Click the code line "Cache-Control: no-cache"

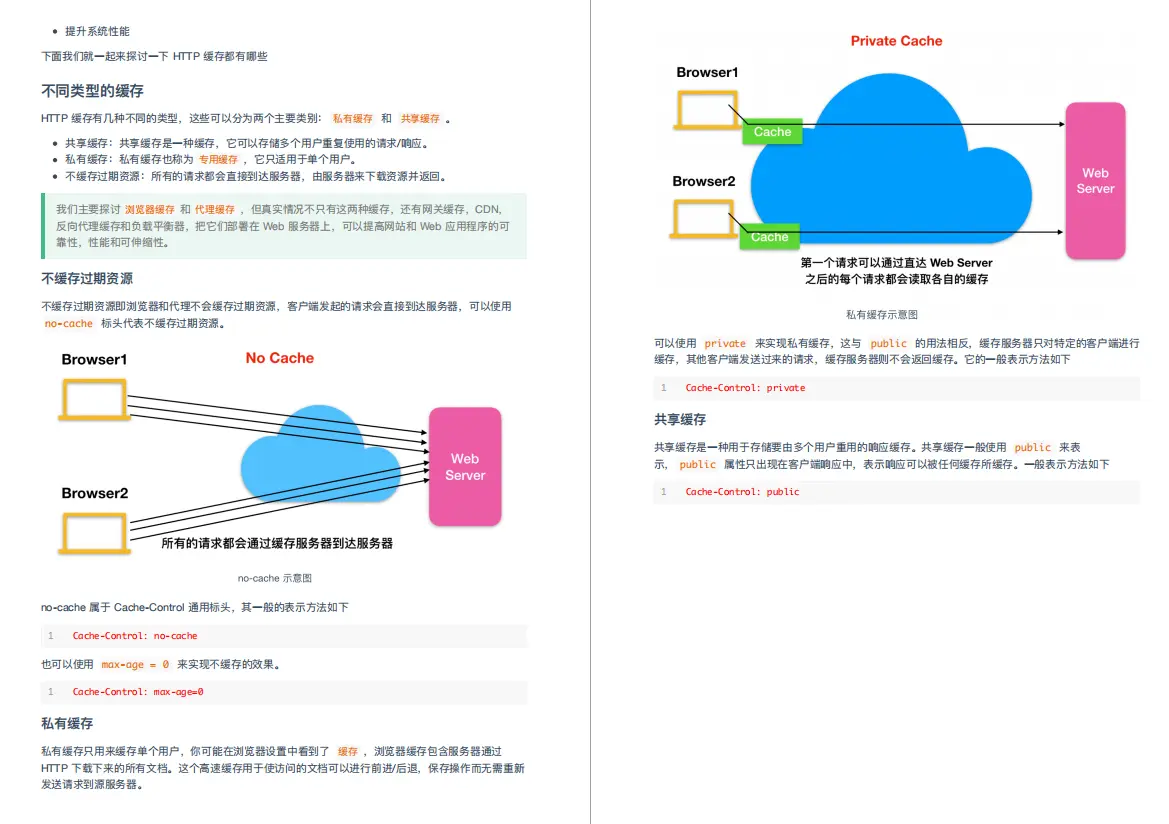[x=135, y=636]
